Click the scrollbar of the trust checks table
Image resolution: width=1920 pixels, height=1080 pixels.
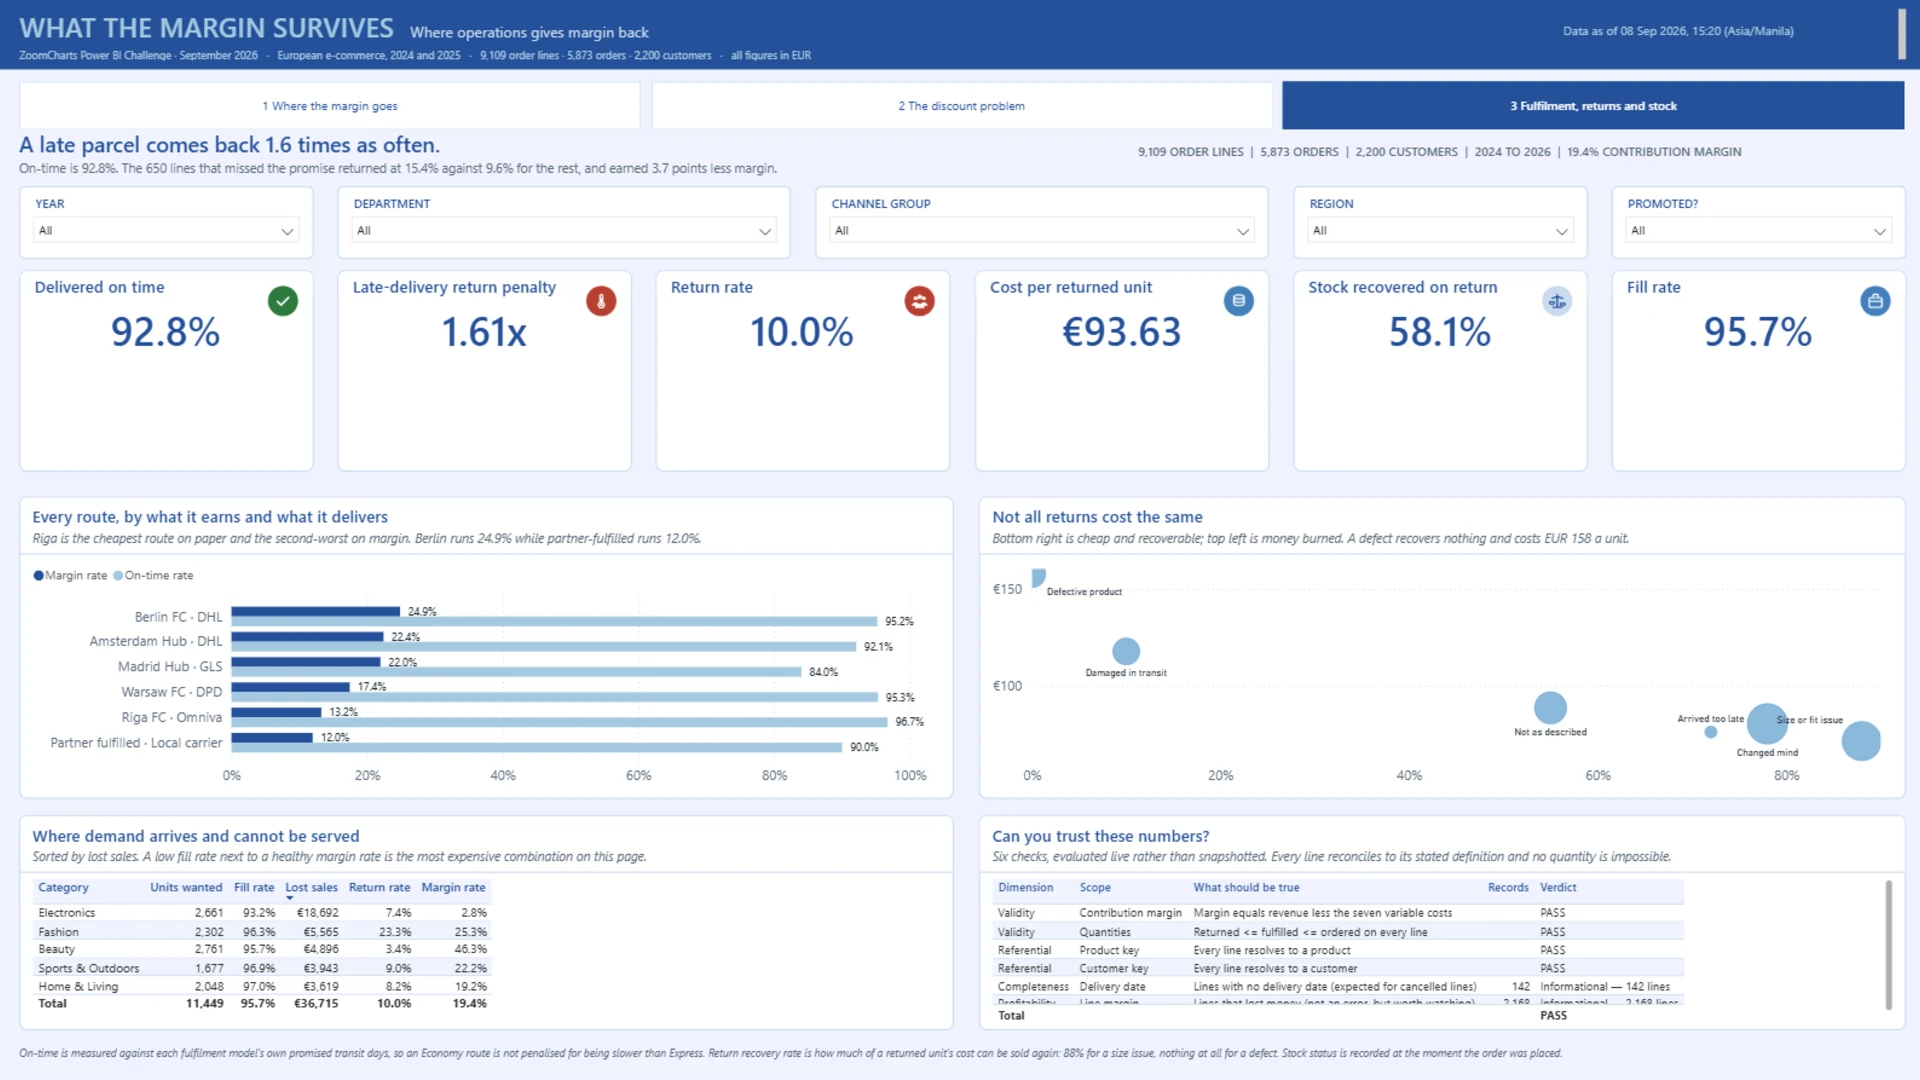(x=1888, y=945)
